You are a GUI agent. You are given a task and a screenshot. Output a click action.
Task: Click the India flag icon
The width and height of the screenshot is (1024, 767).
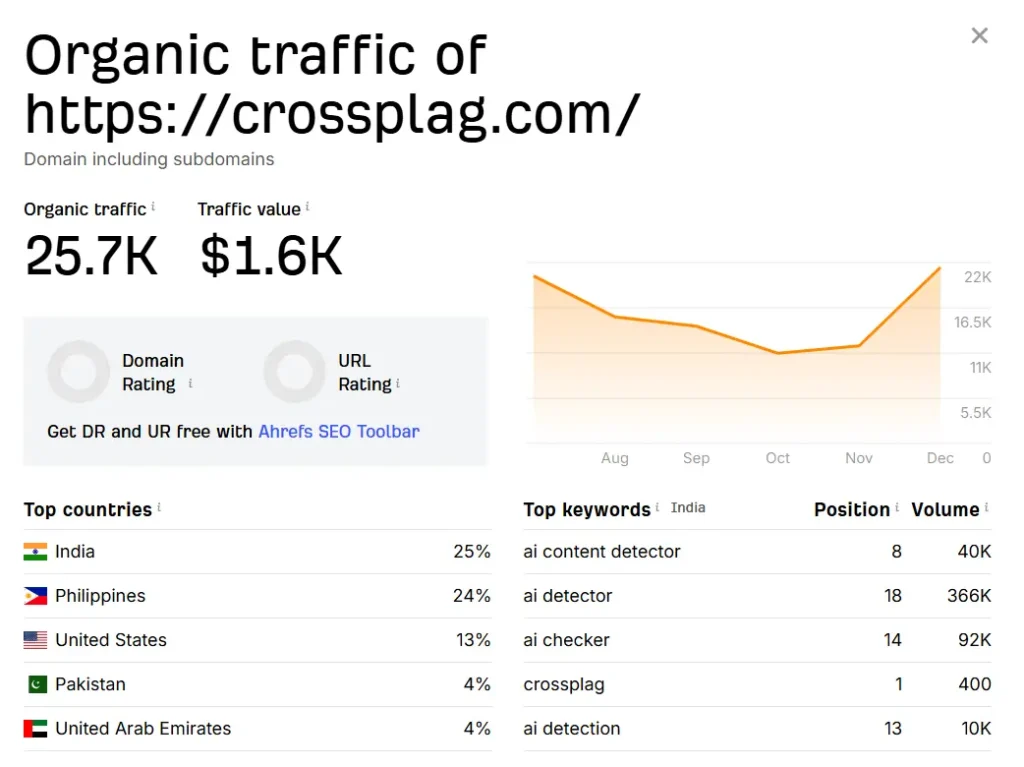[36, 552]
